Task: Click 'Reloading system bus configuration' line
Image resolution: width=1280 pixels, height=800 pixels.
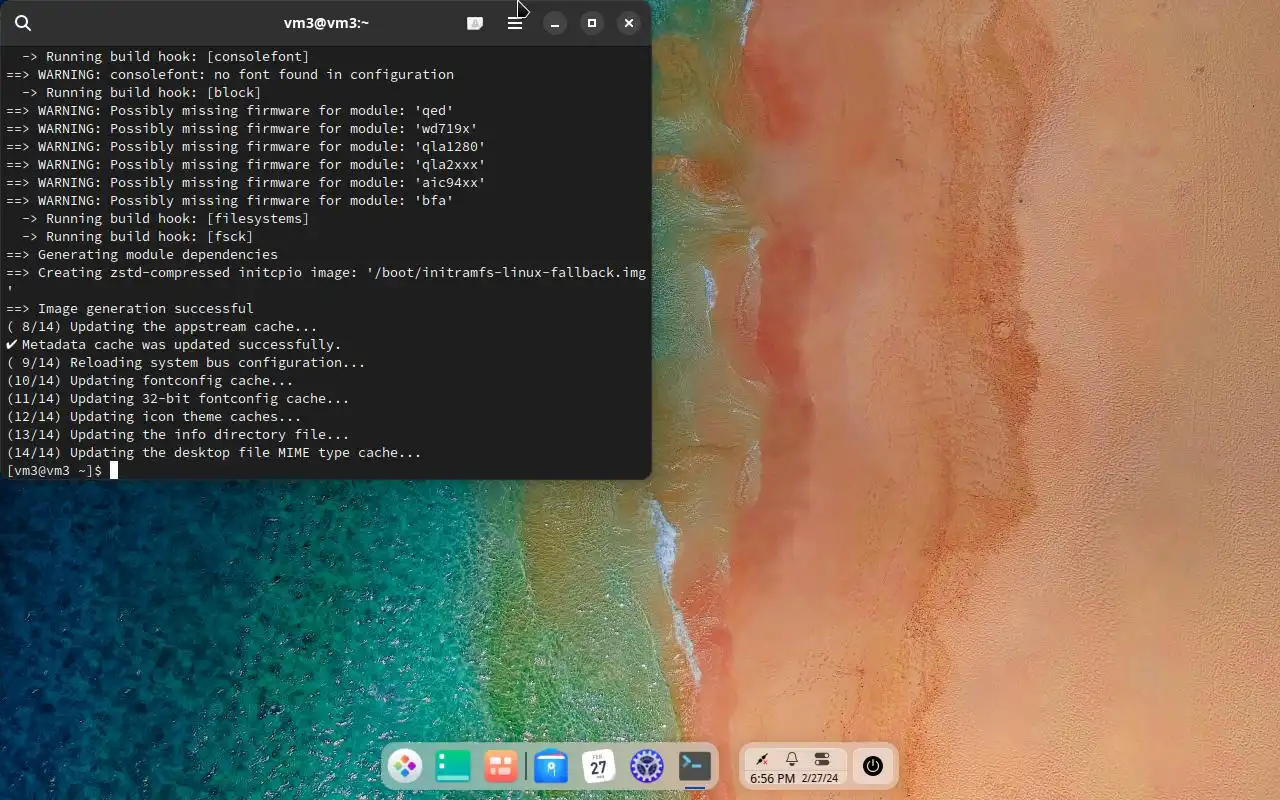Action: click(x=186, y=362)
